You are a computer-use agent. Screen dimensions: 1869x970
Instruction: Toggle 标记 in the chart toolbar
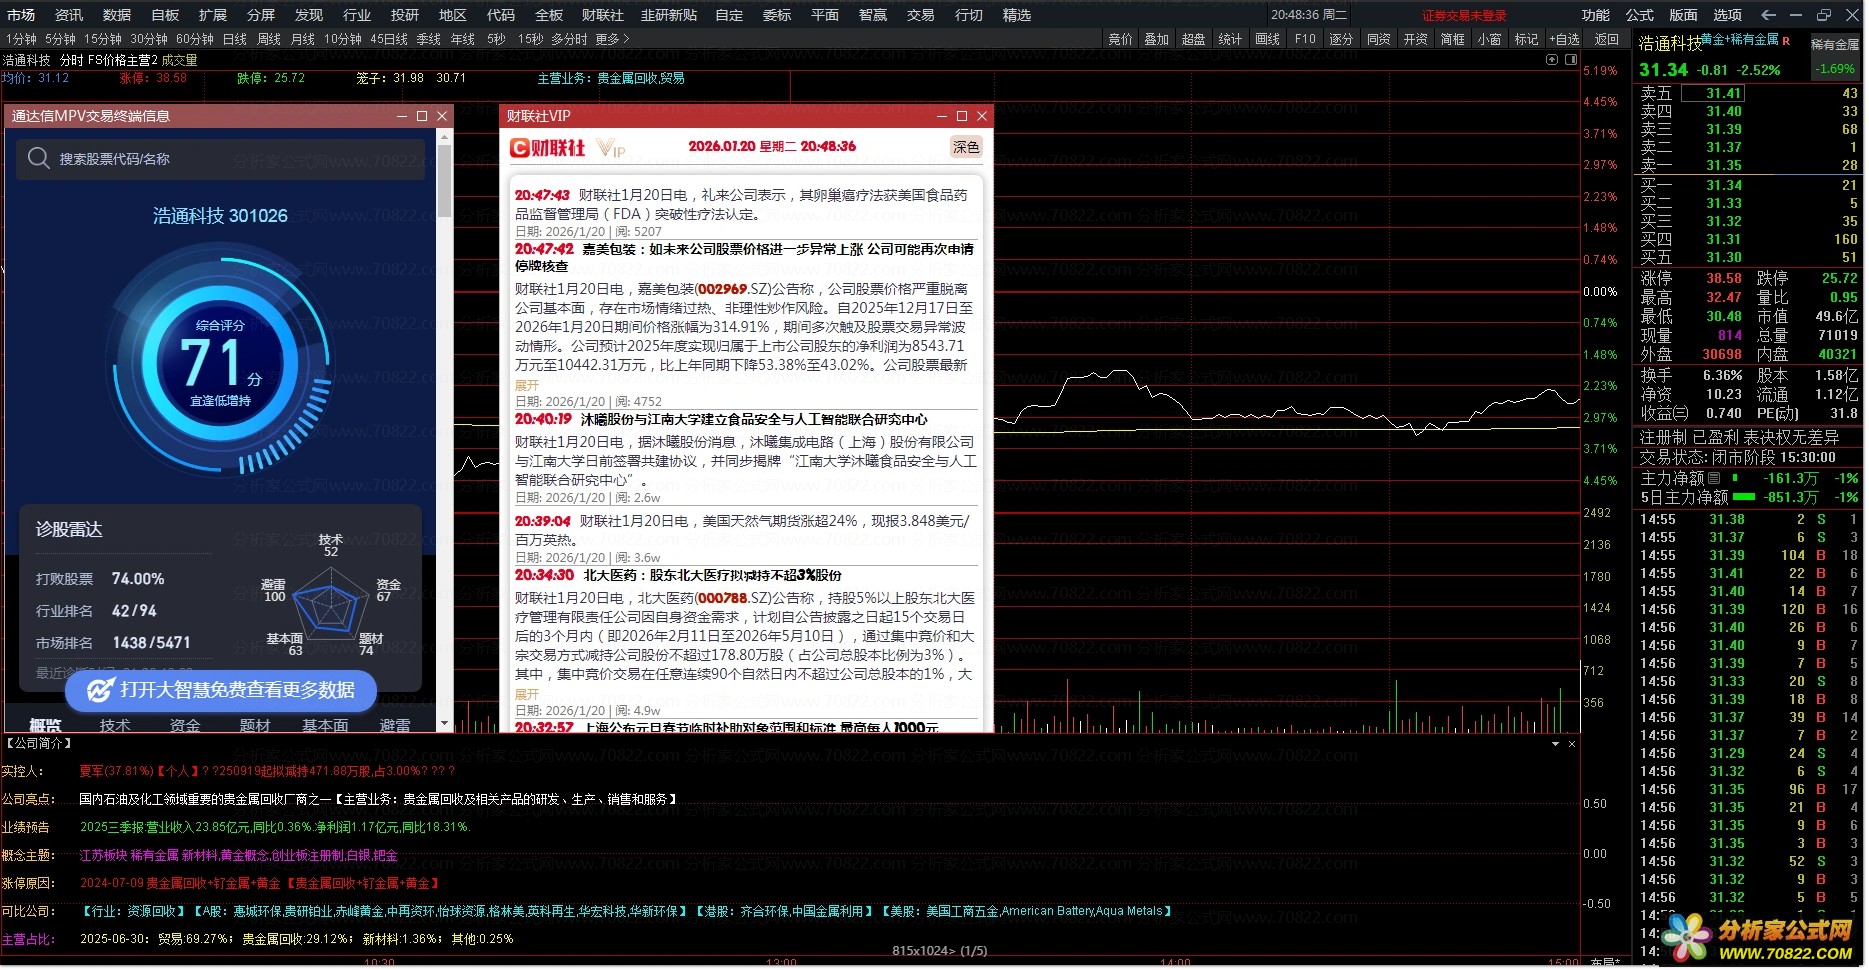pos(1526,39)
